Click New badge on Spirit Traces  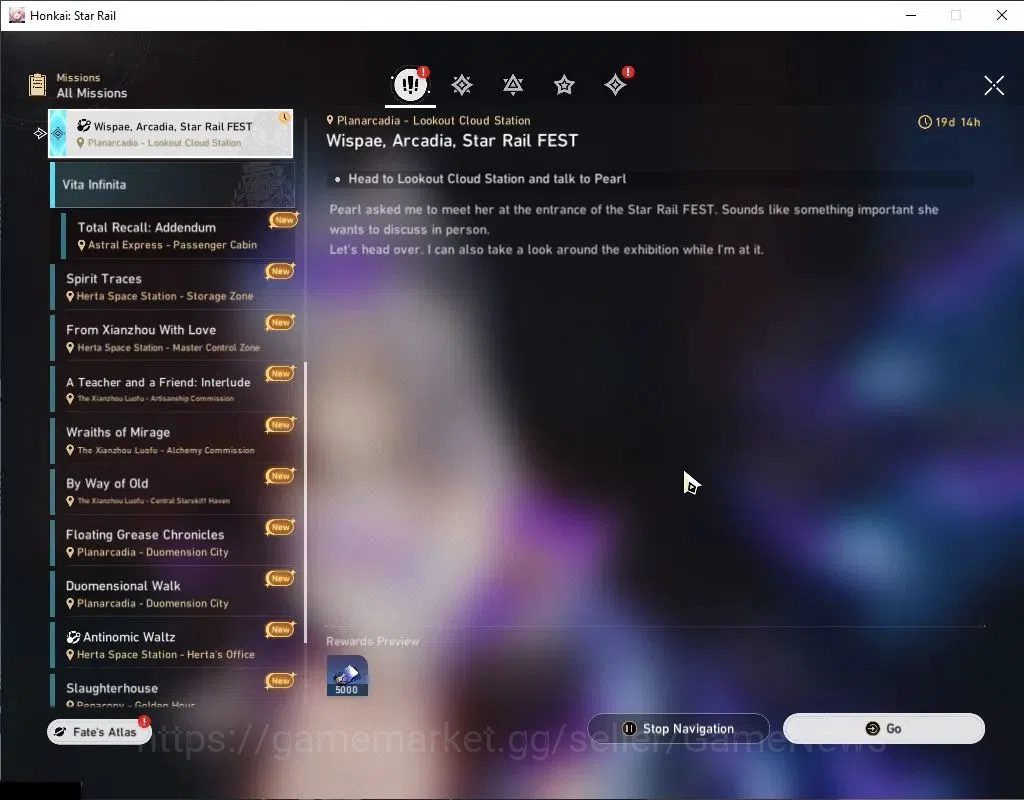[x=280, y=271]
